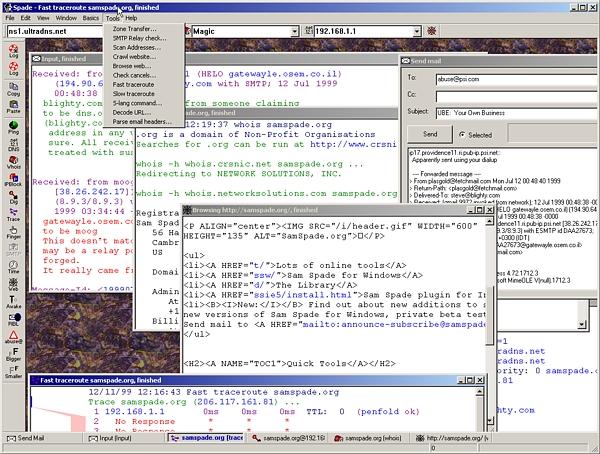600x454 pixels.
Task: Select Scan Addresses... in the Tools menu
Action: tap(144, 47)
